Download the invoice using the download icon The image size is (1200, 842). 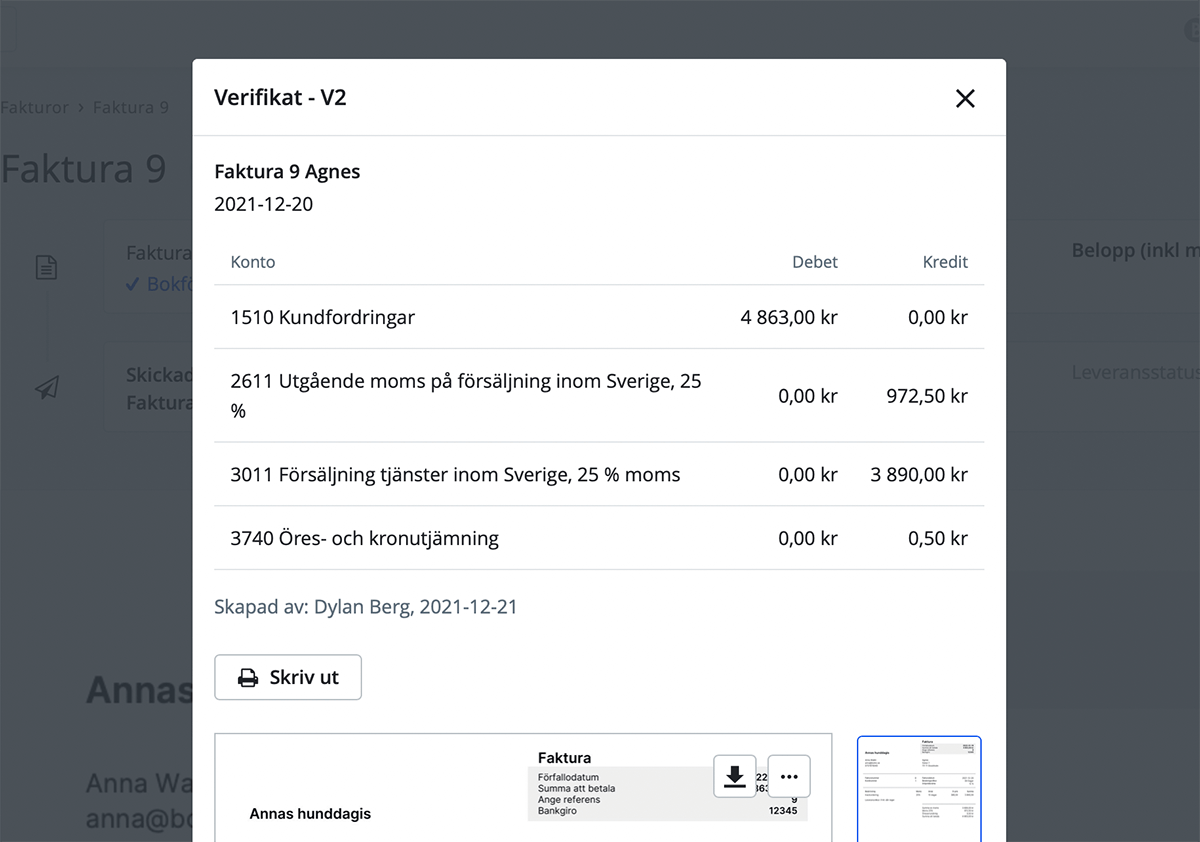coord(735,776)
